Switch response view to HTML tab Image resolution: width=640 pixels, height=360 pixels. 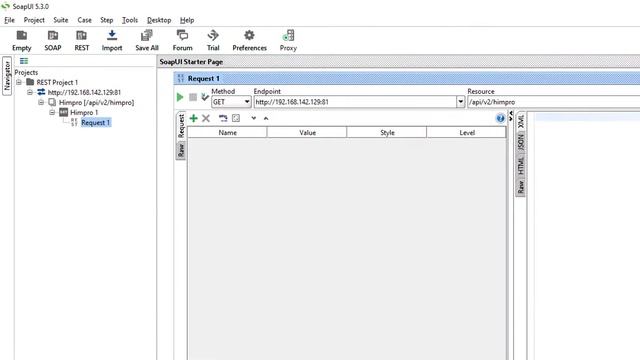point(520,165)
